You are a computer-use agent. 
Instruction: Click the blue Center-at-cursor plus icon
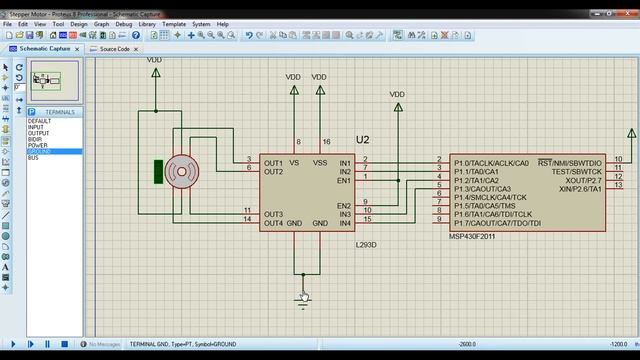click(191, 36)
